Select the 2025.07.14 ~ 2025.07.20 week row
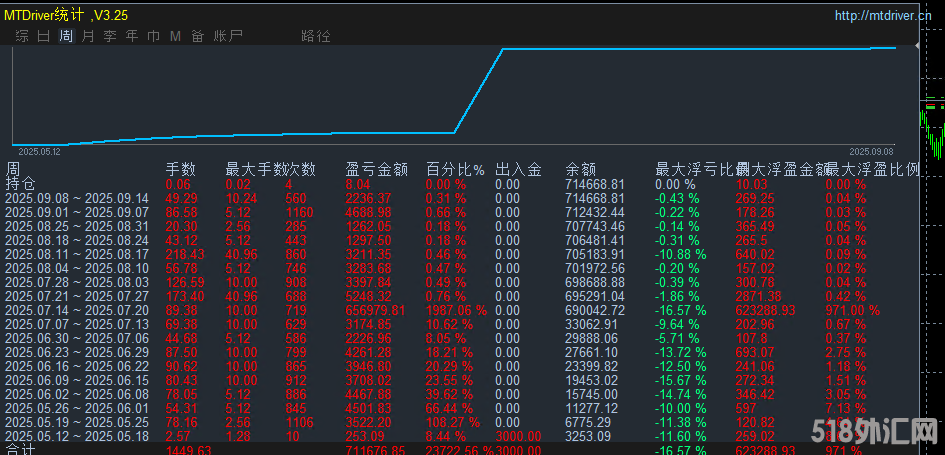 point(76,311)
